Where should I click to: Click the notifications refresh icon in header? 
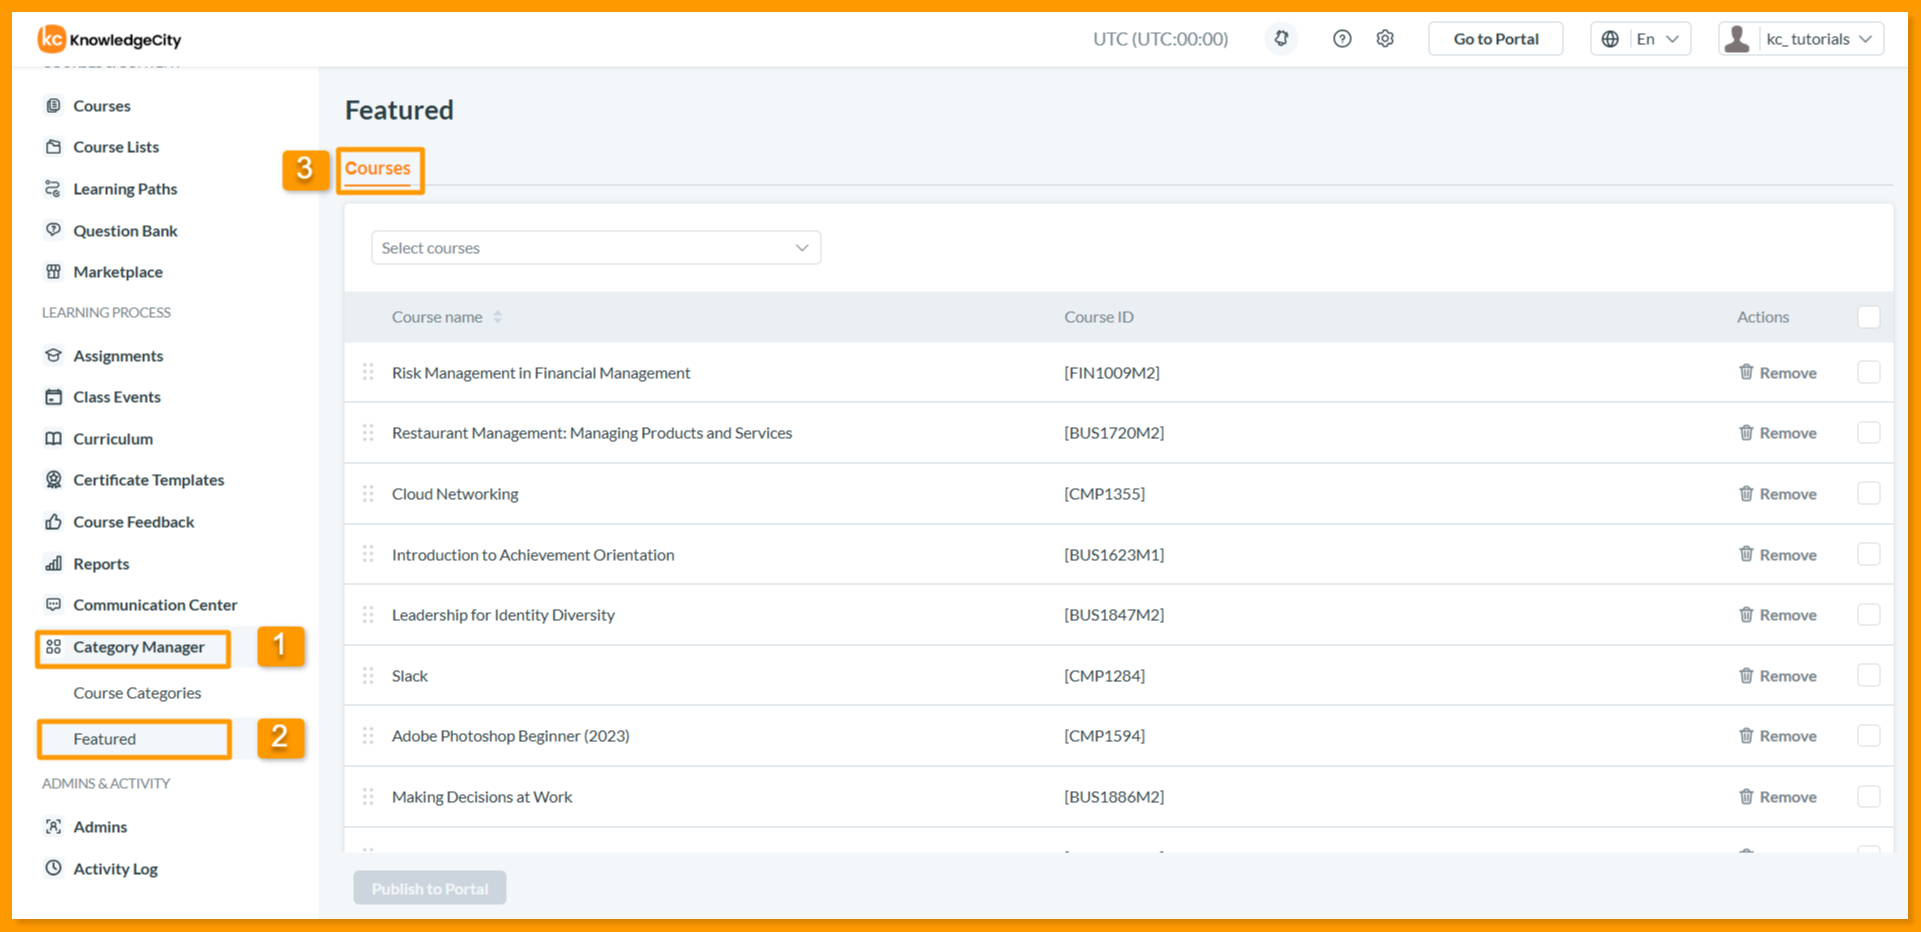tap(1281, 39)
